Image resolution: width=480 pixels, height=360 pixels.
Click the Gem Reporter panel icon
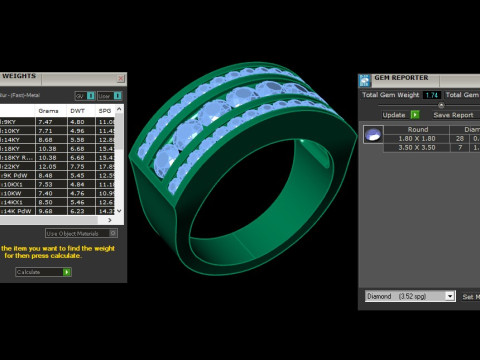coord(364,81)
